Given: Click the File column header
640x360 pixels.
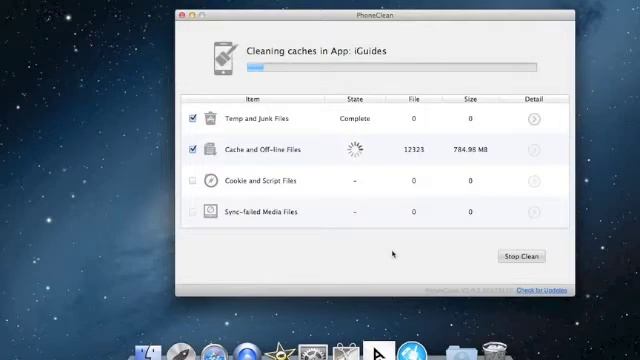Looking at the screenshot, I should point(414,99).
